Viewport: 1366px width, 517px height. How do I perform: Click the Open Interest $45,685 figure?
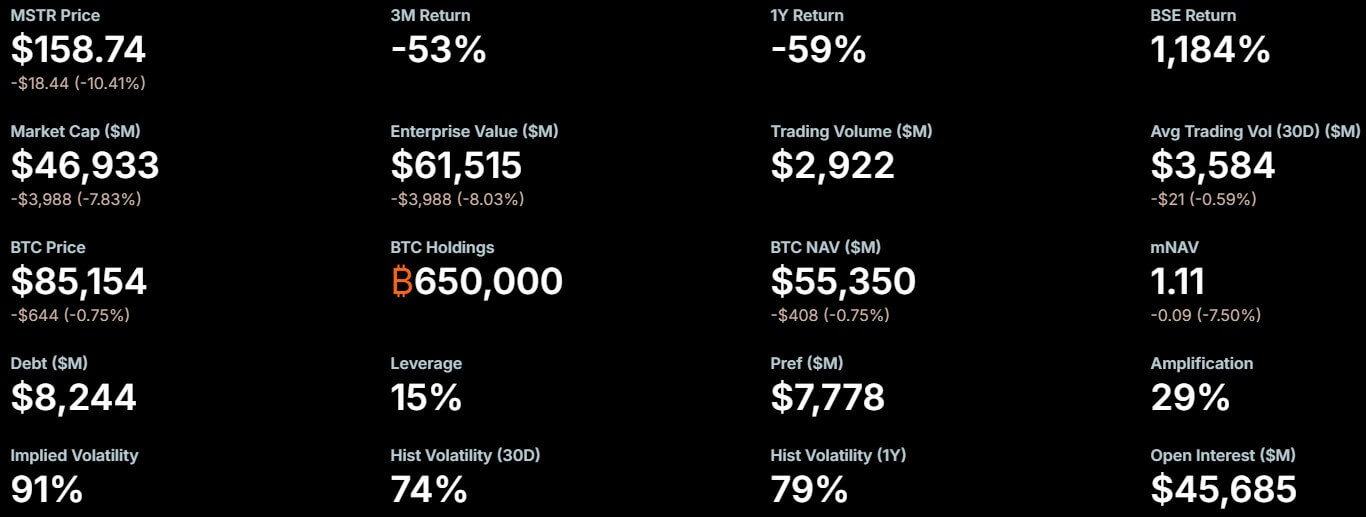[1224, 490]
